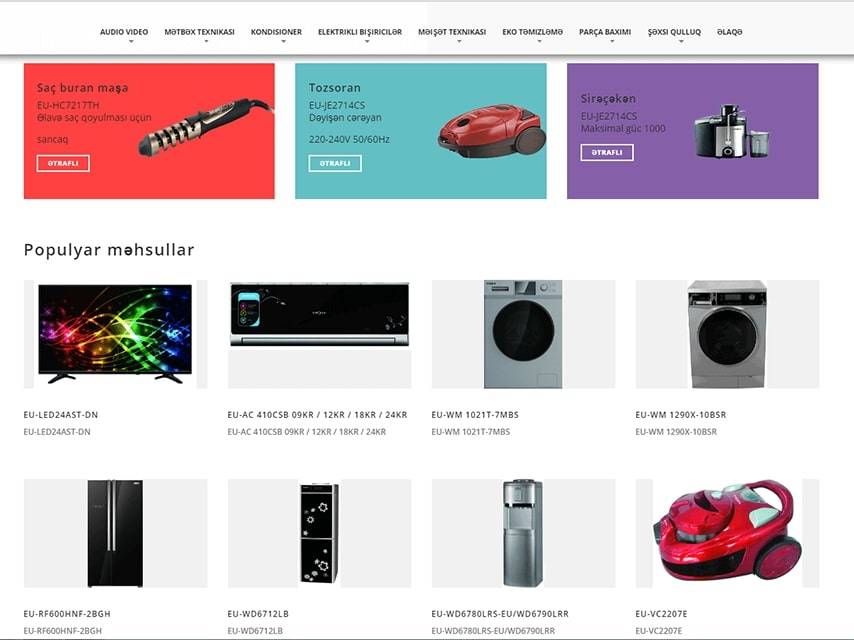The image size is (854, 640).
Task: Open the ŞƏXSI QULLUQ menu
Action: 674,32
